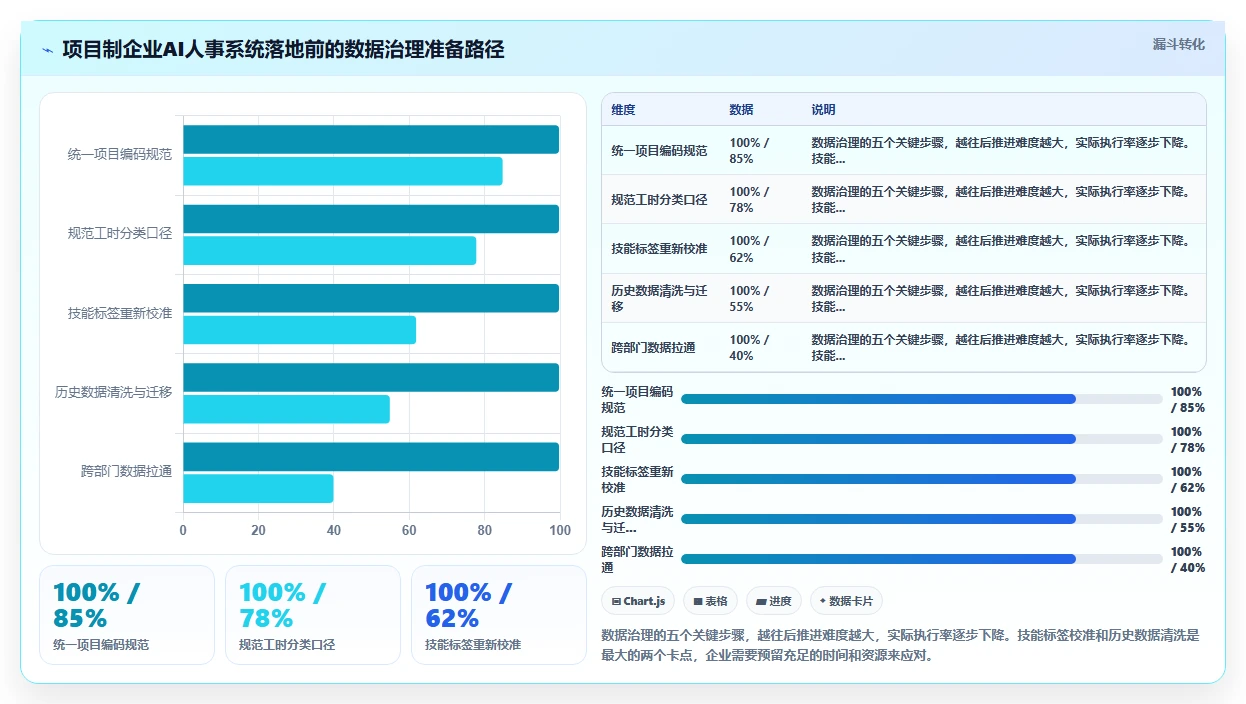Screen dimensions: 1246x704
Task: Click table value 100% / 85%
Action: tap(750, 150)
